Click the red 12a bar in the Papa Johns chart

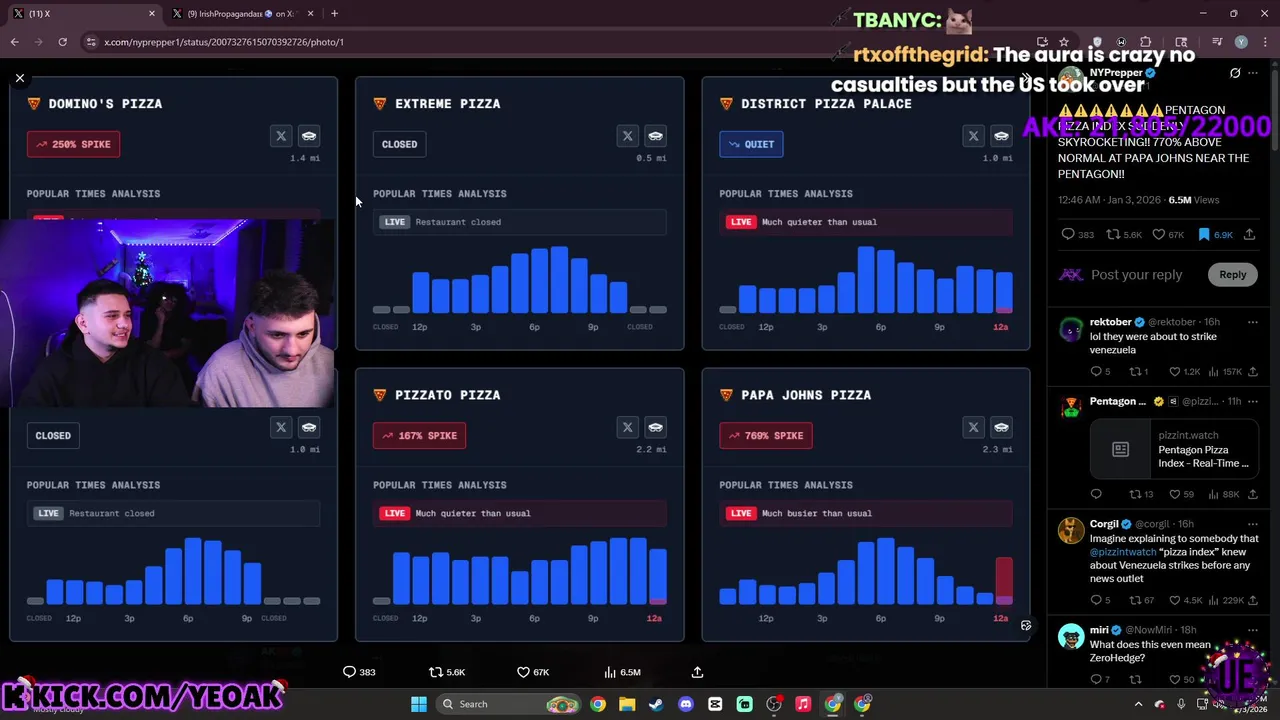[x=1004, y=580]
